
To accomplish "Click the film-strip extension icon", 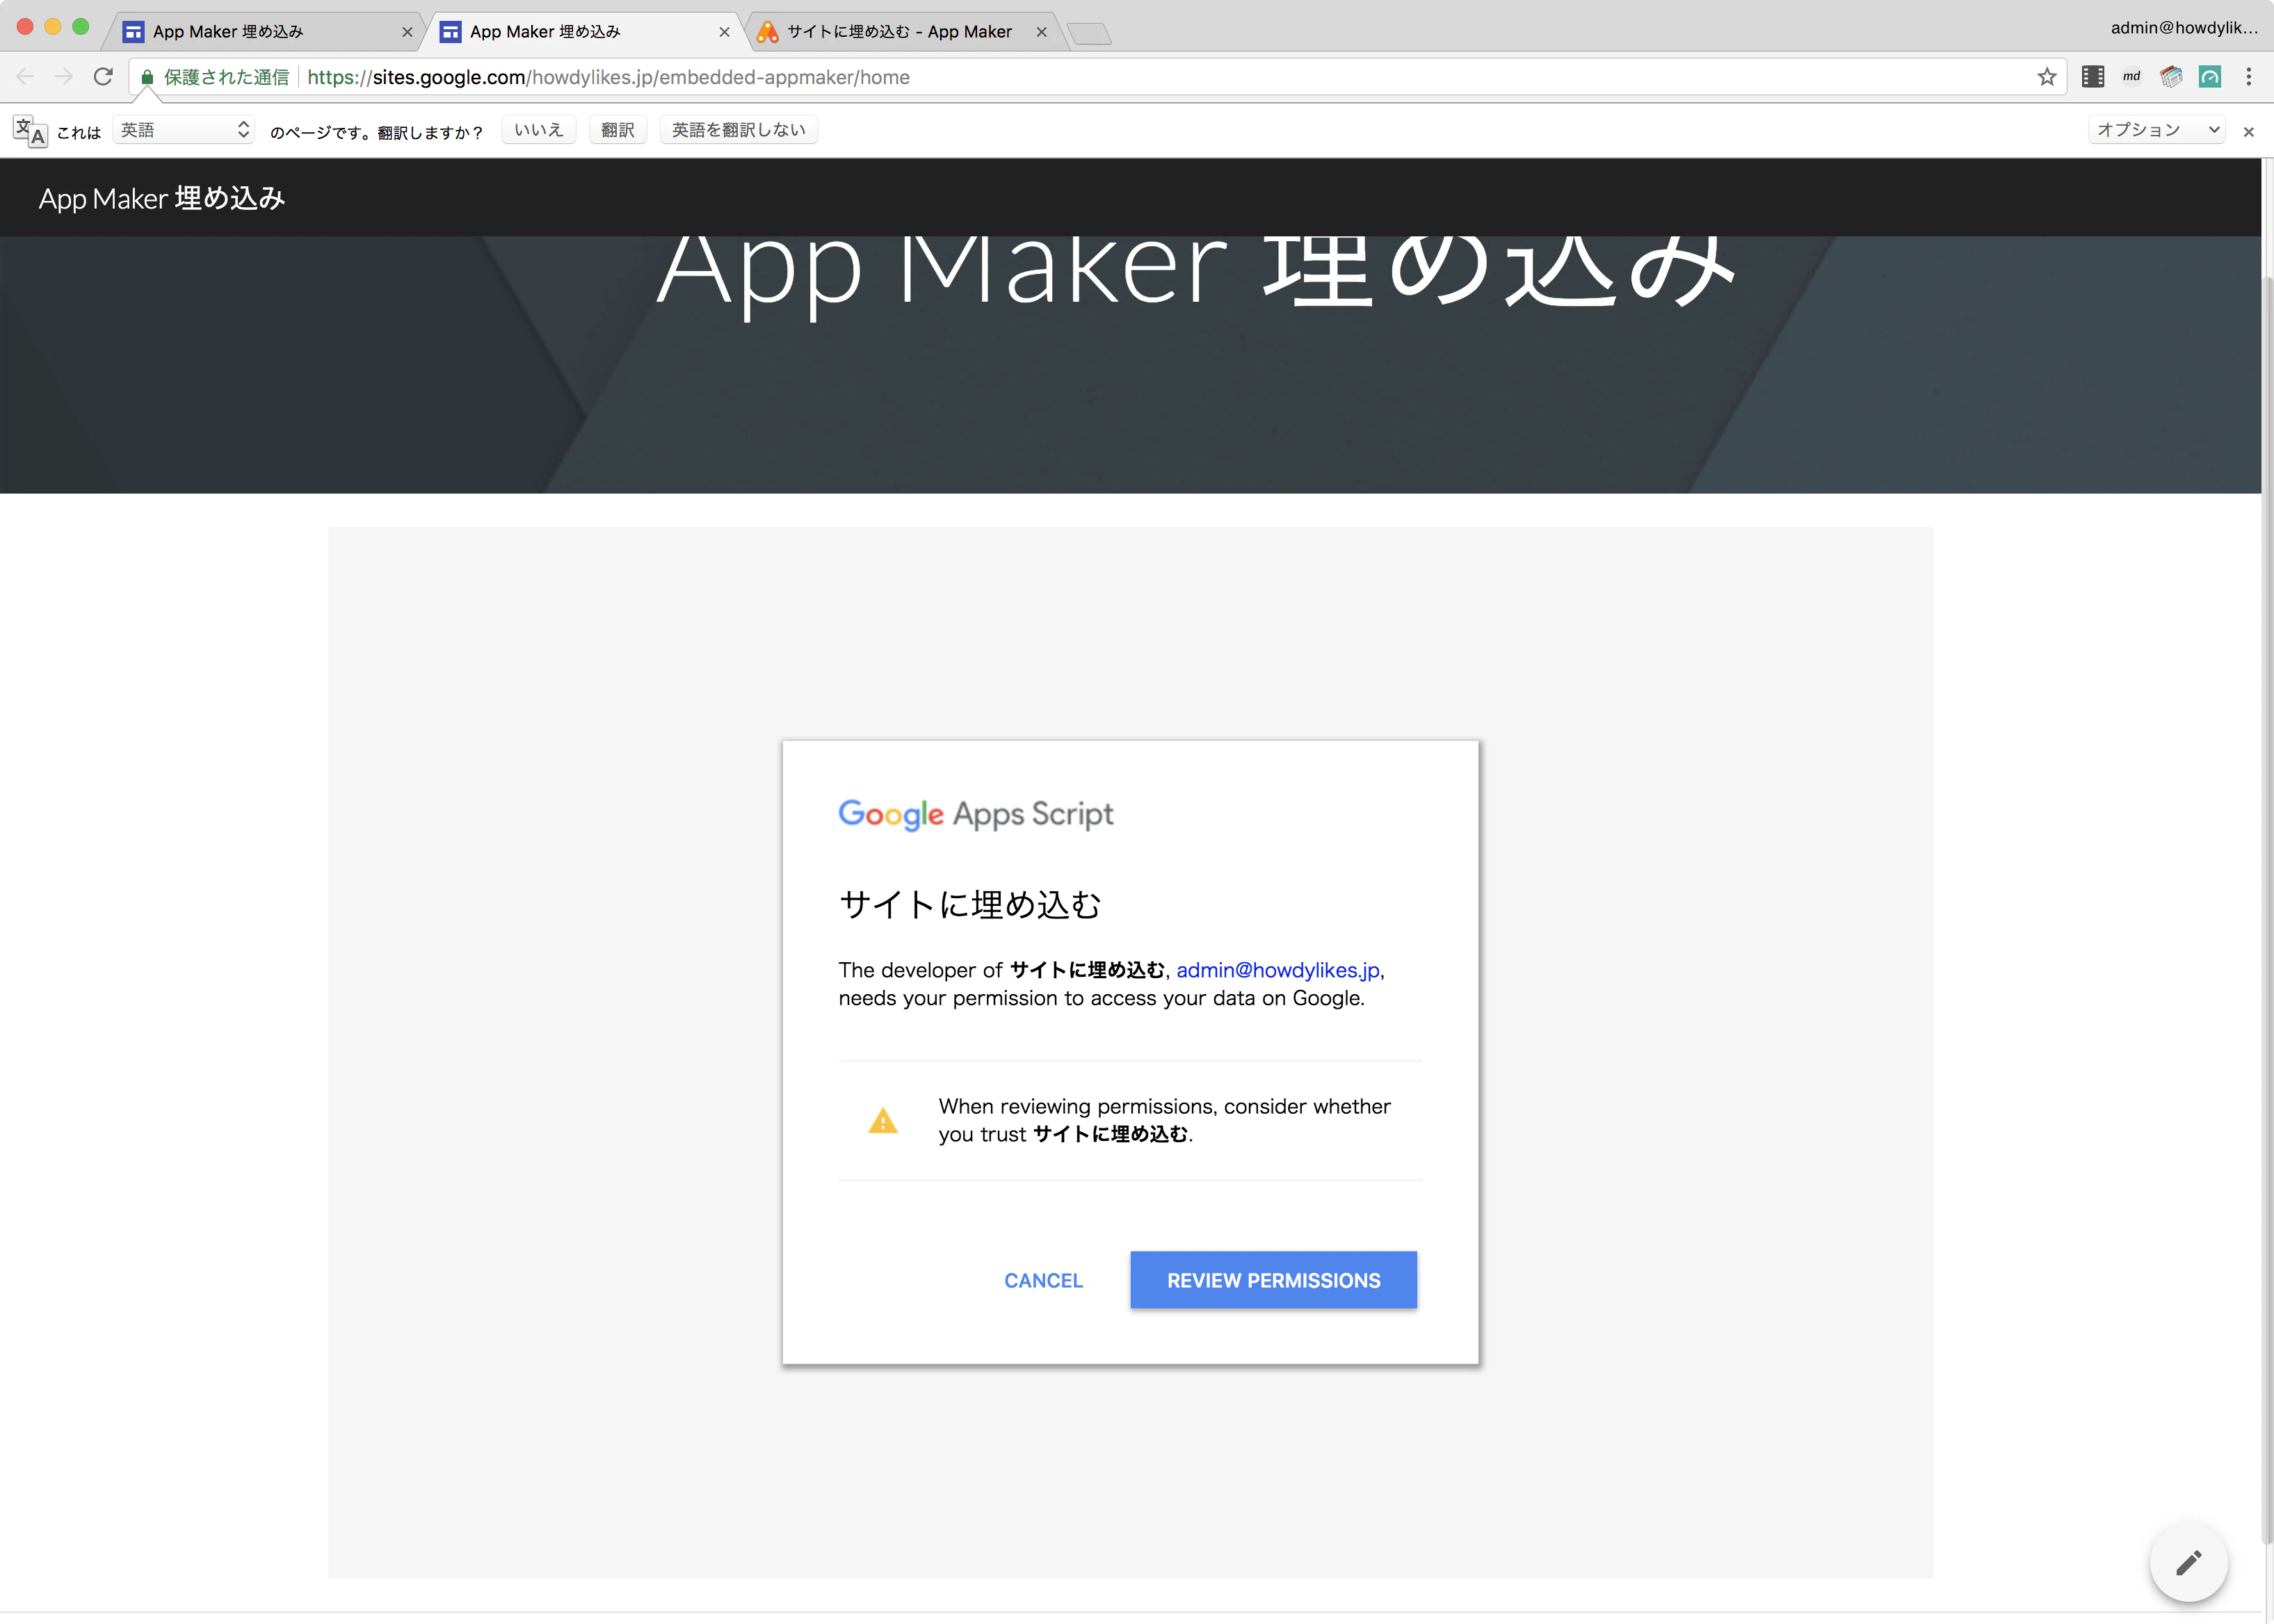I will 2092,77.
